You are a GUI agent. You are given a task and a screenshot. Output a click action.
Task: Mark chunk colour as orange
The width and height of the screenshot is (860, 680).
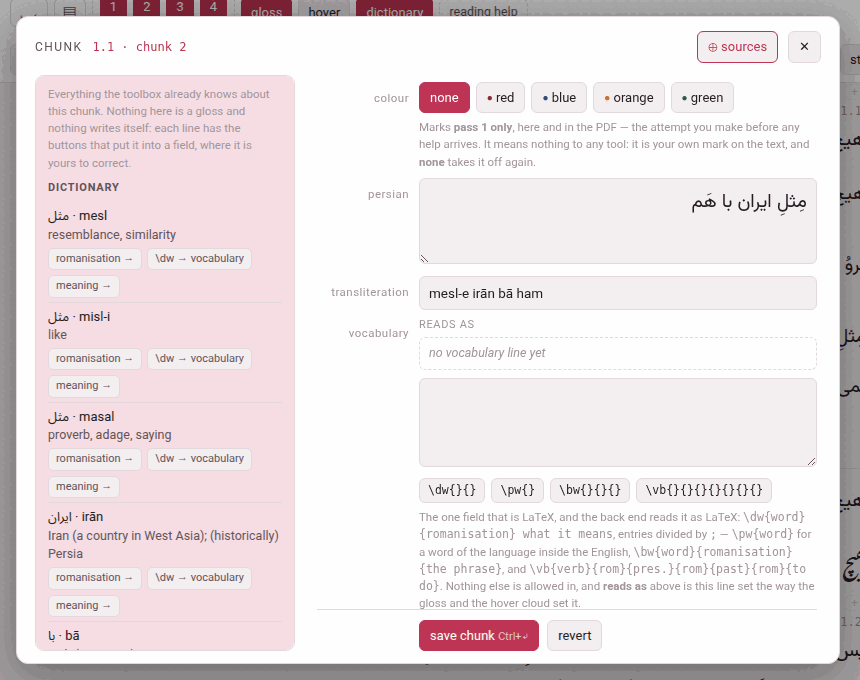[629, 98]
